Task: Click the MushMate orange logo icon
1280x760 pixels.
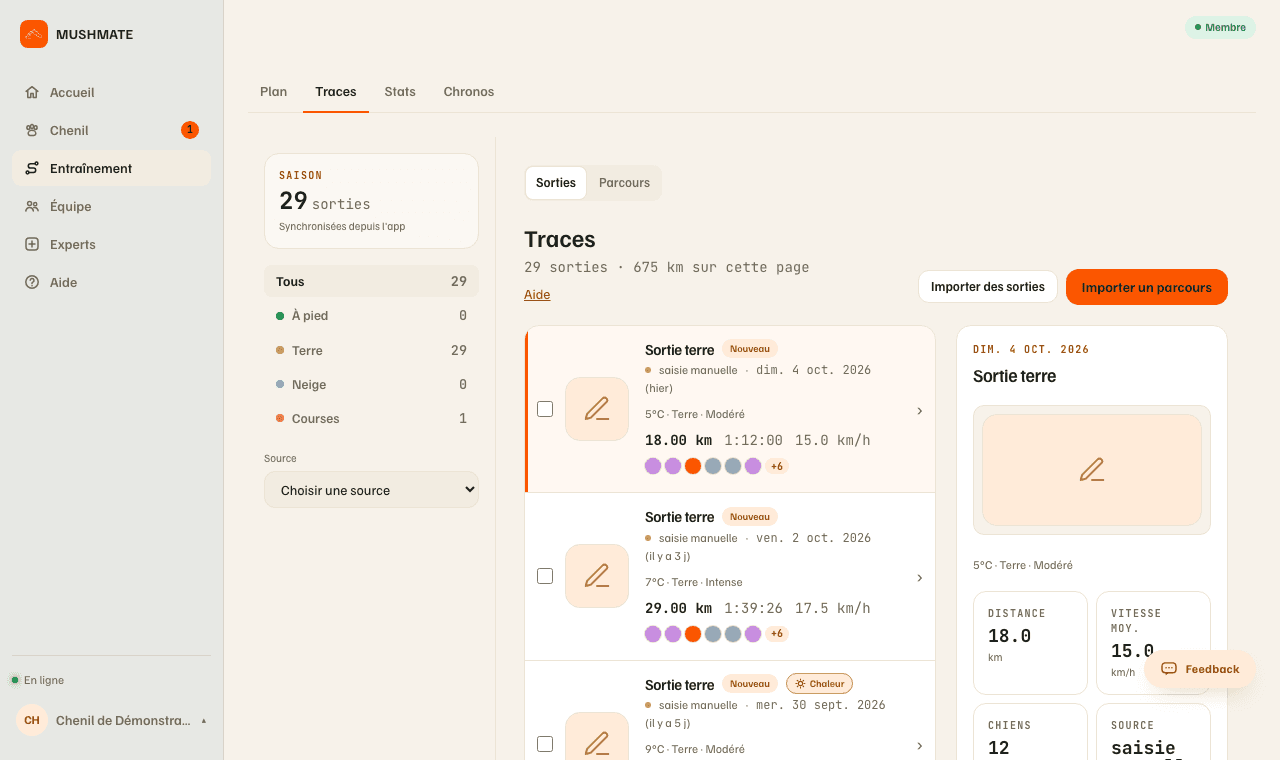Action: click(34, 34)
